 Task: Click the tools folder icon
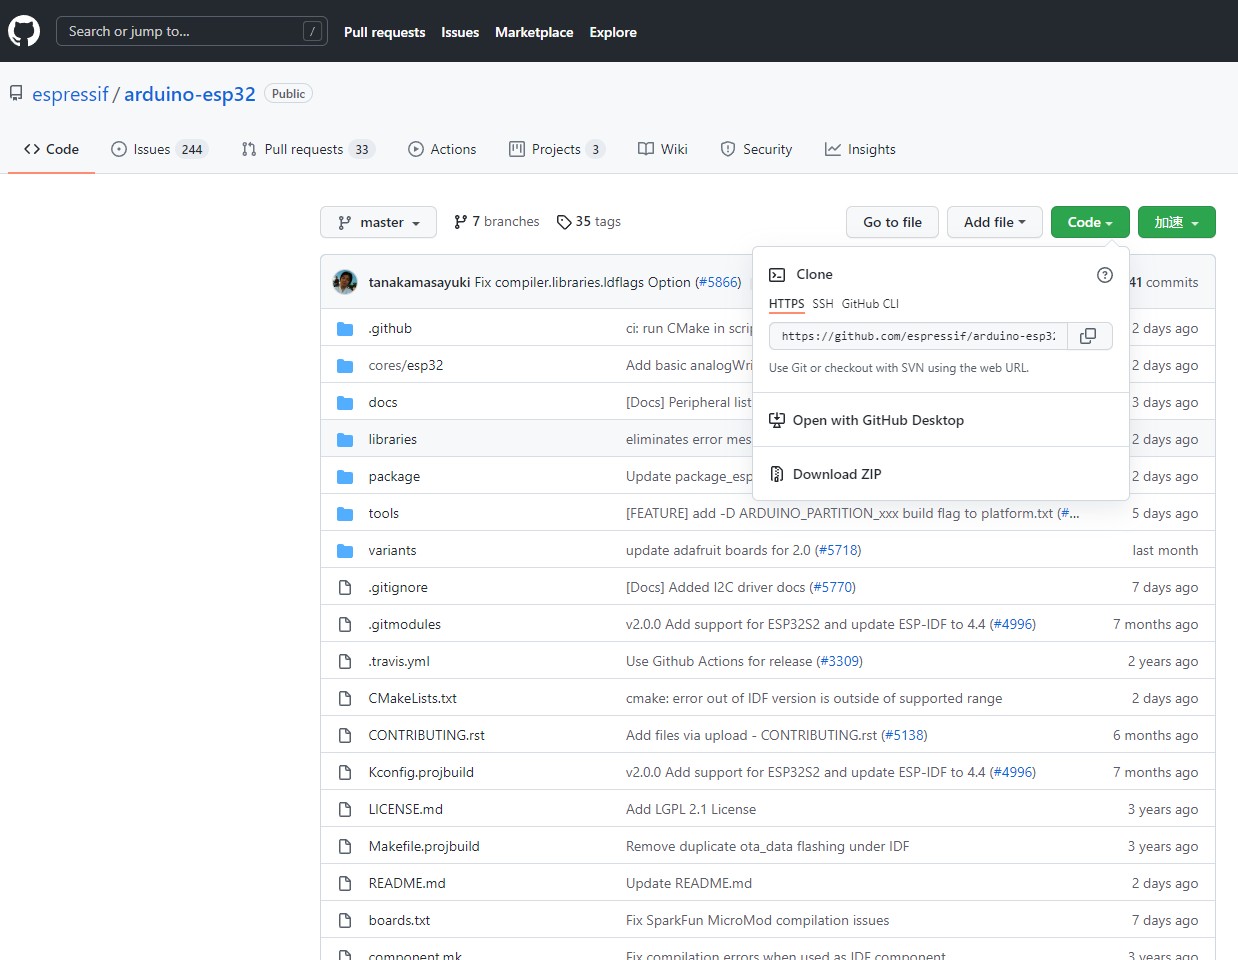(345, 514)
